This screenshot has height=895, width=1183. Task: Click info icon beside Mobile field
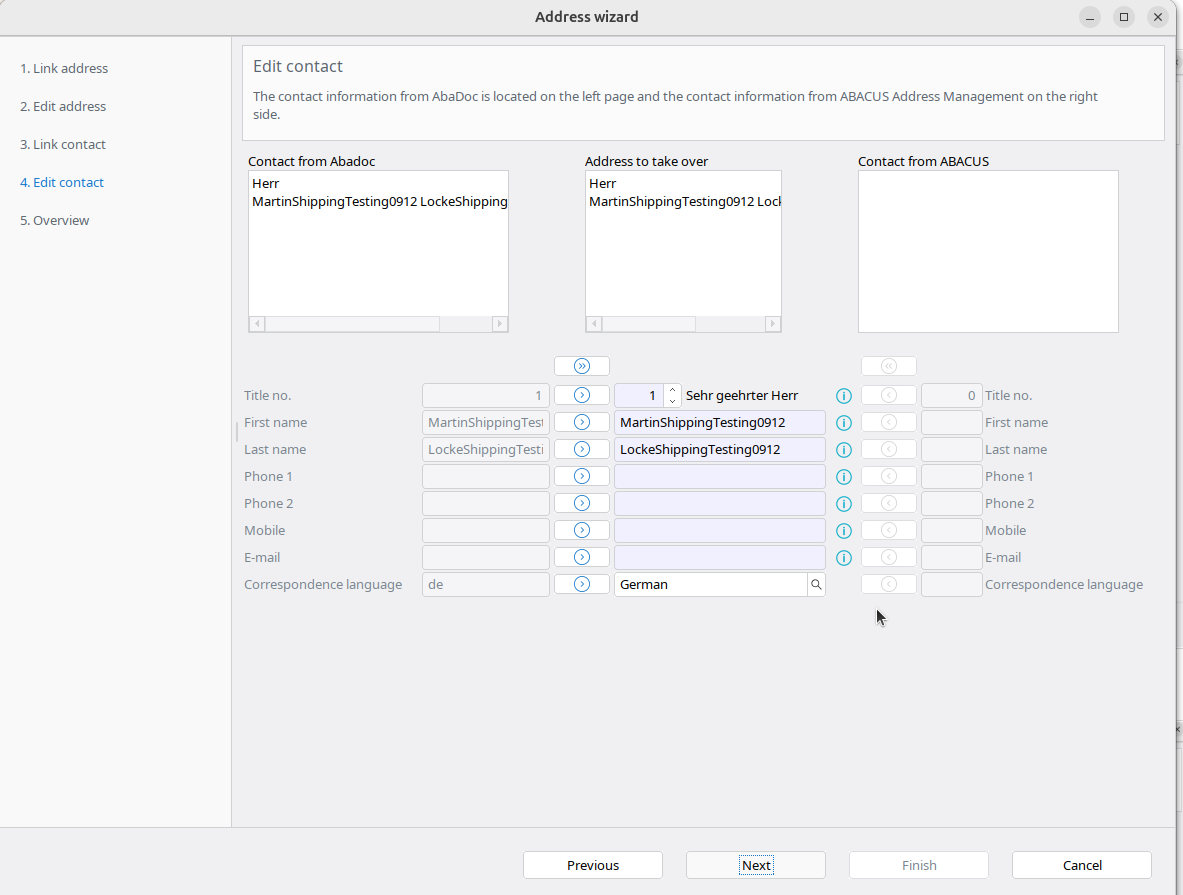pos(843,531)
